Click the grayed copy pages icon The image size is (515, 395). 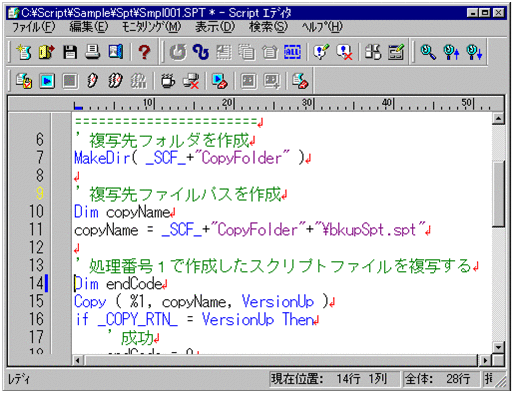point(247,52)
